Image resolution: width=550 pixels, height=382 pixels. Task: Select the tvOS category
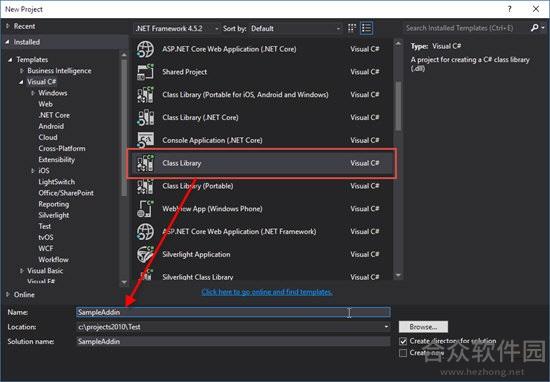click(46, 237)
